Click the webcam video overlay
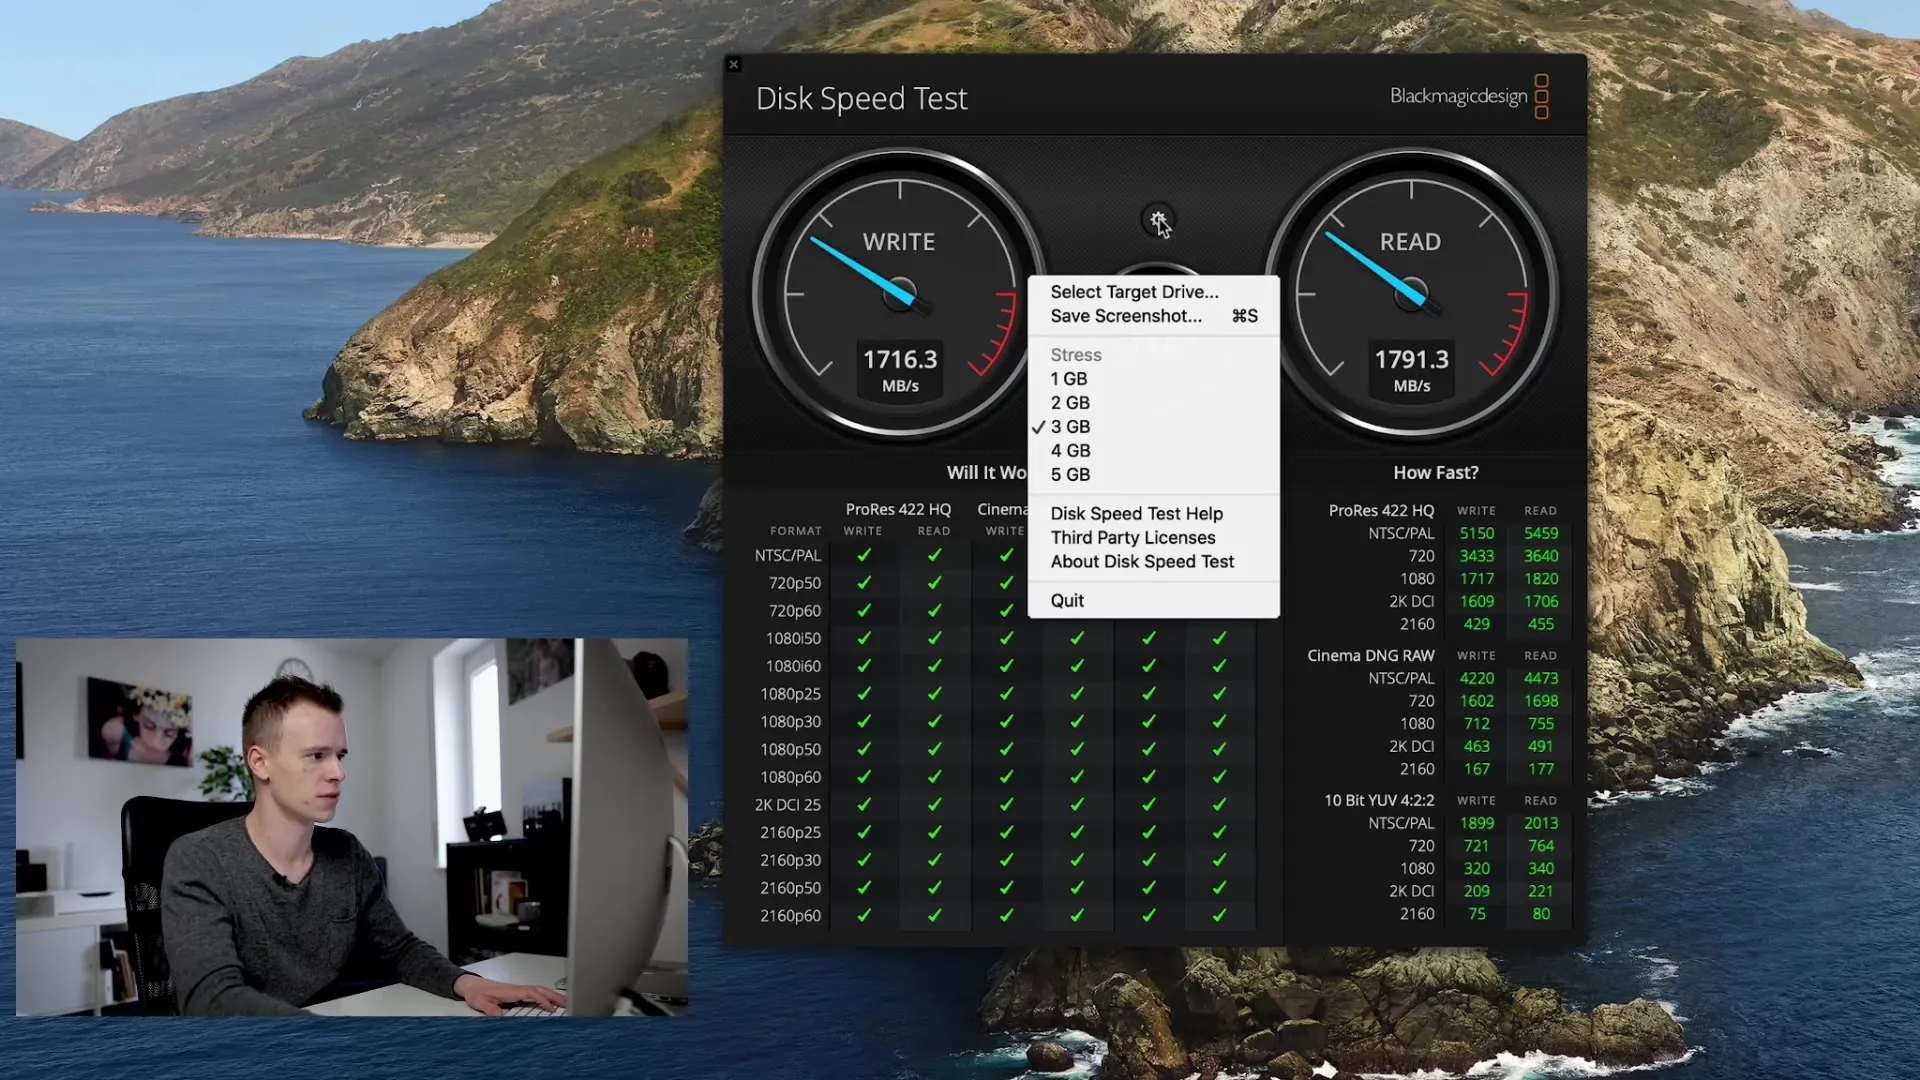 (x=352, y=827)
